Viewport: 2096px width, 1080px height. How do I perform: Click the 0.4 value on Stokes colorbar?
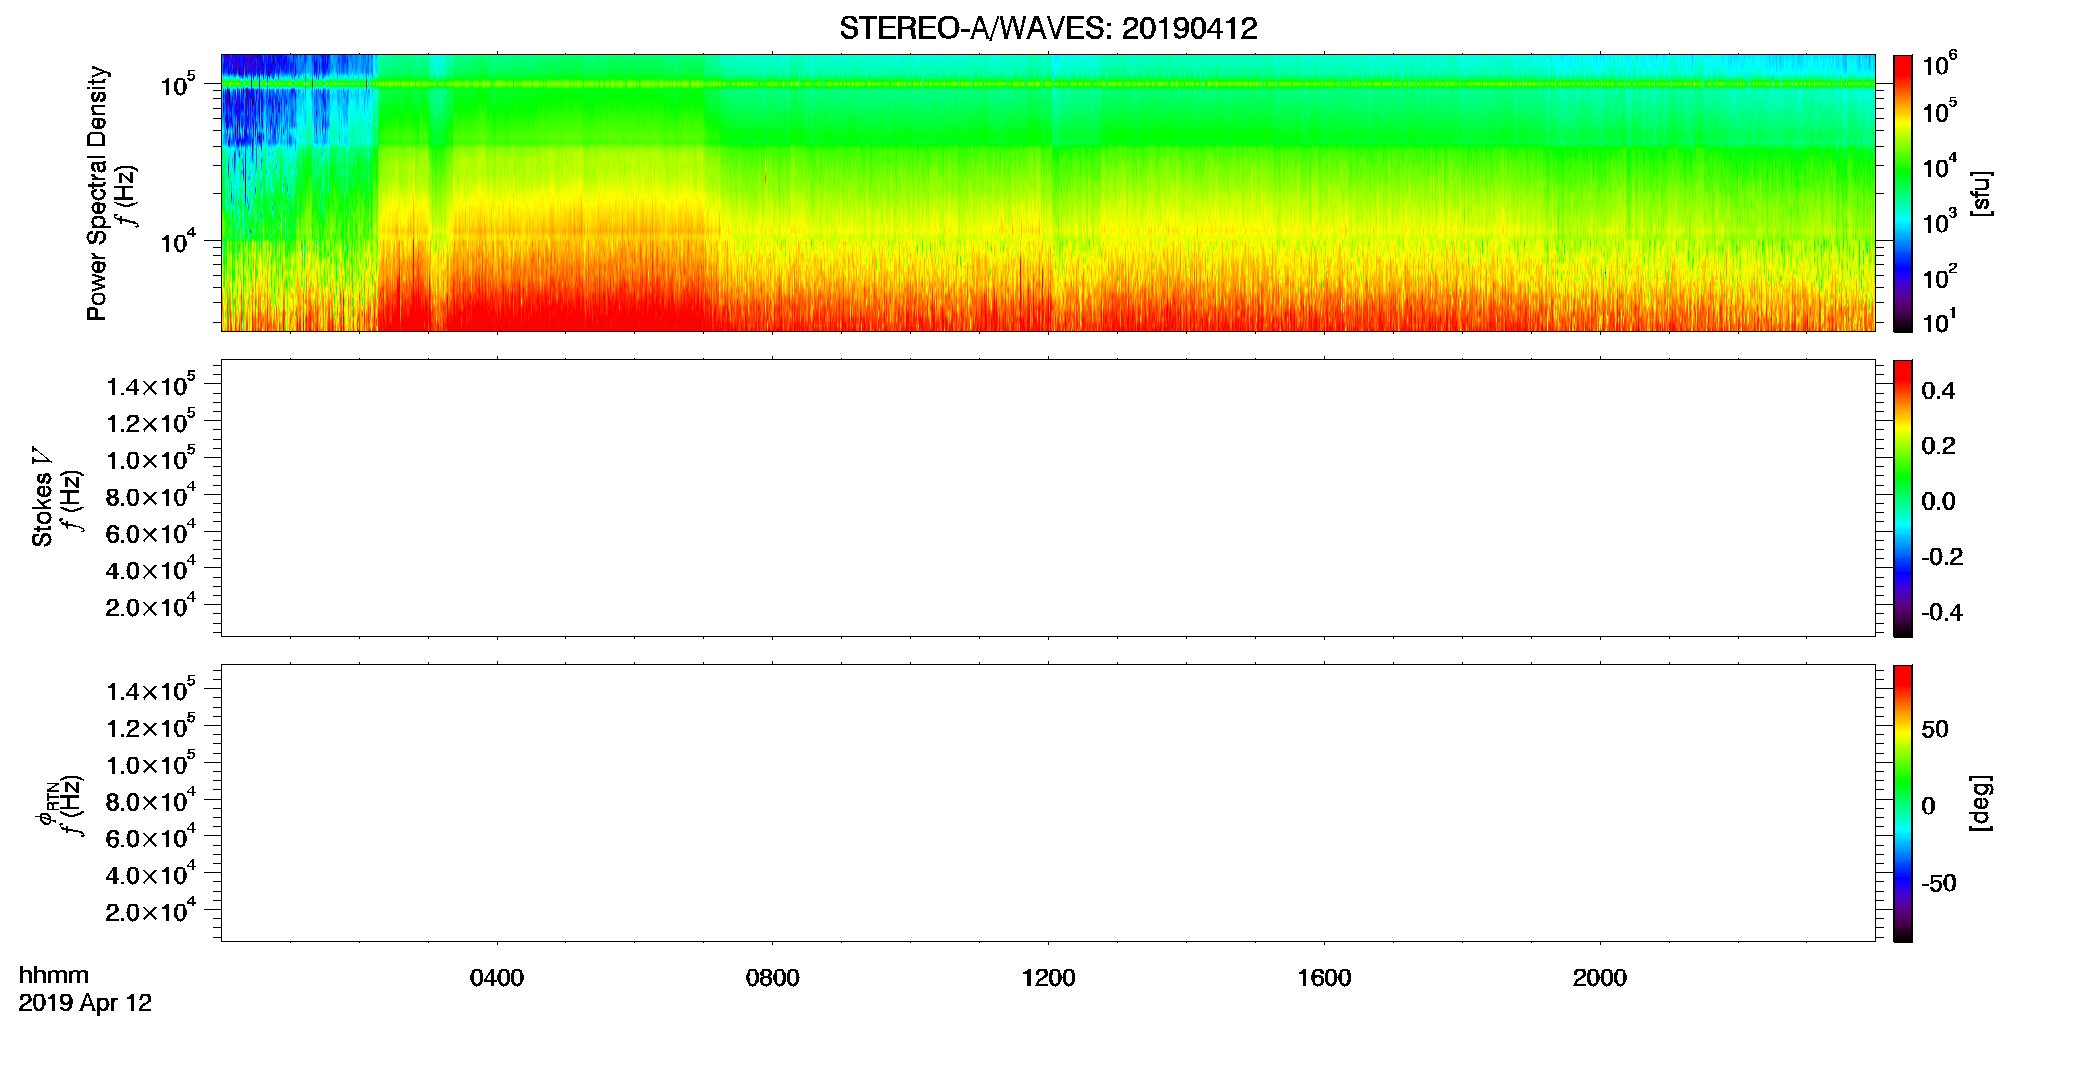click(1938, 391)
